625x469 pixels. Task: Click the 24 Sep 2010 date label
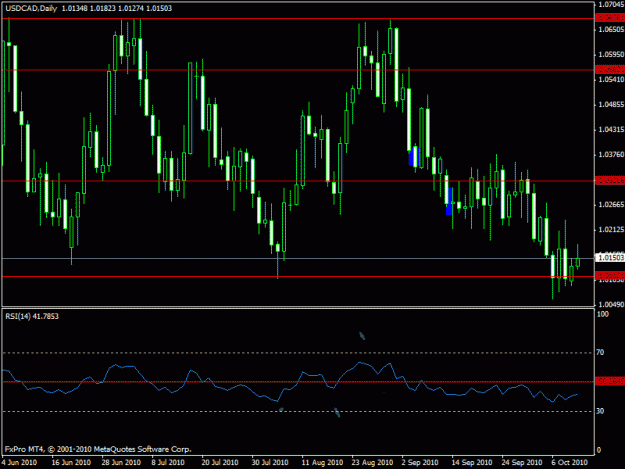click(522, 463)
